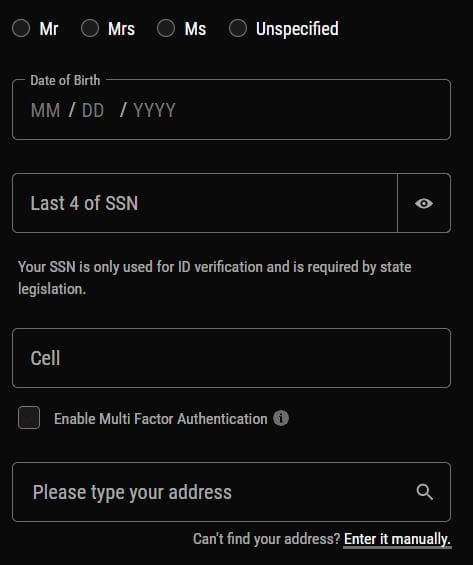
Task: Pick the Unspecified title radio button
Action: click(238, 28)
